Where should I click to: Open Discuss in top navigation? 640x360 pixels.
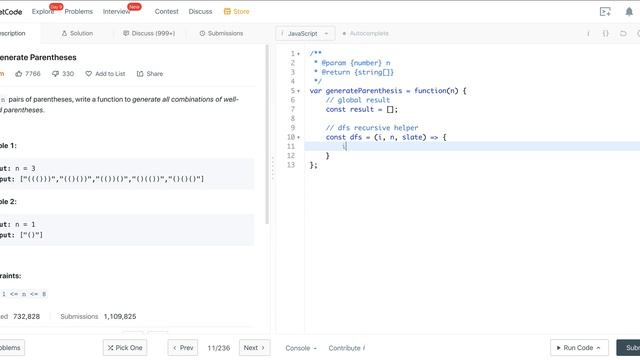coord(200,11)
